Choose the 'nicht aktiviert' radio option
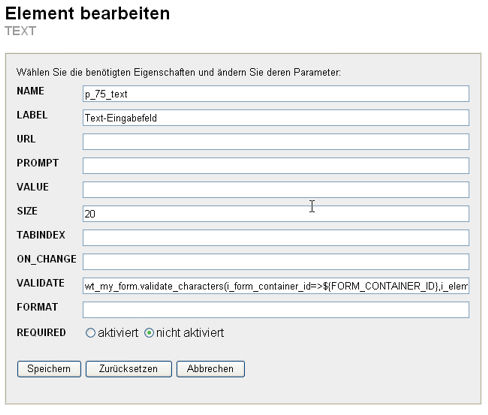488x415 pixels. [x=149, y=333]
